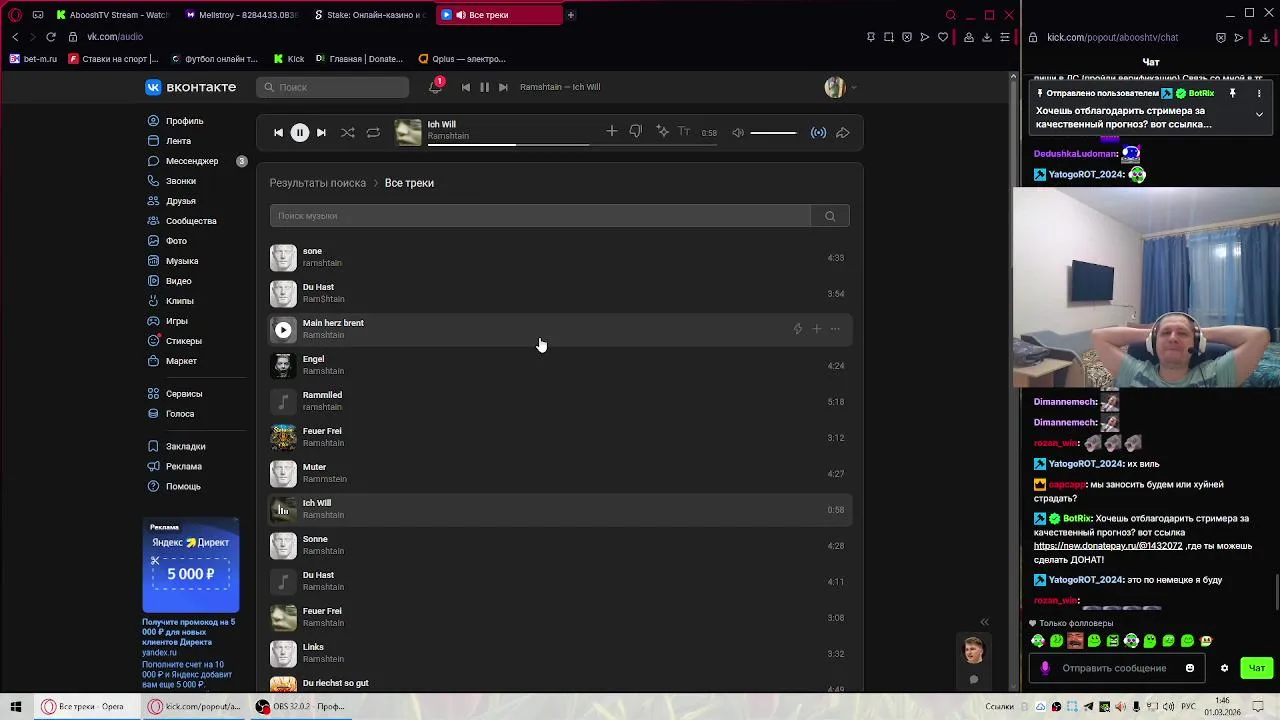Open pinned message three-dot menu in chat

click(x=1259, y=93)
